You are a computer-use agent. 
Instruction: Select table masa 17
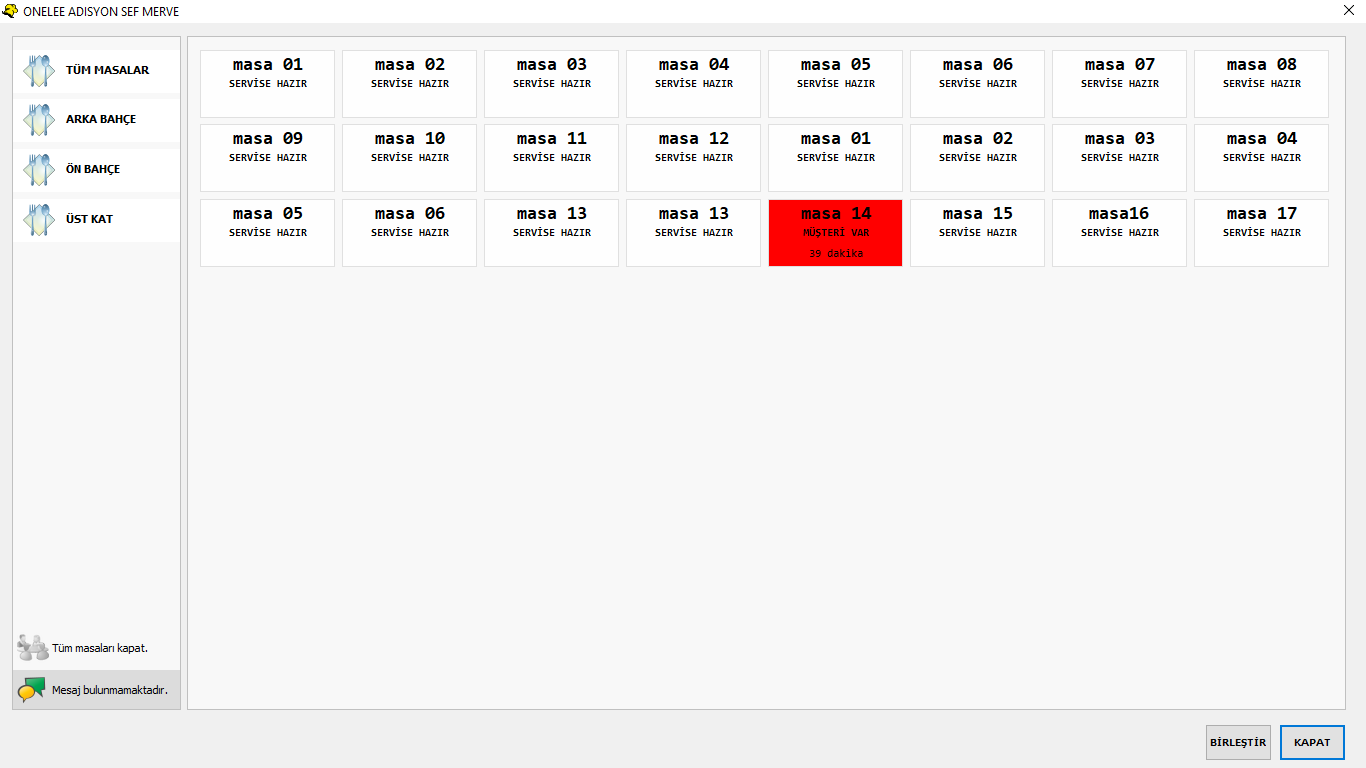click(1261, 233)
